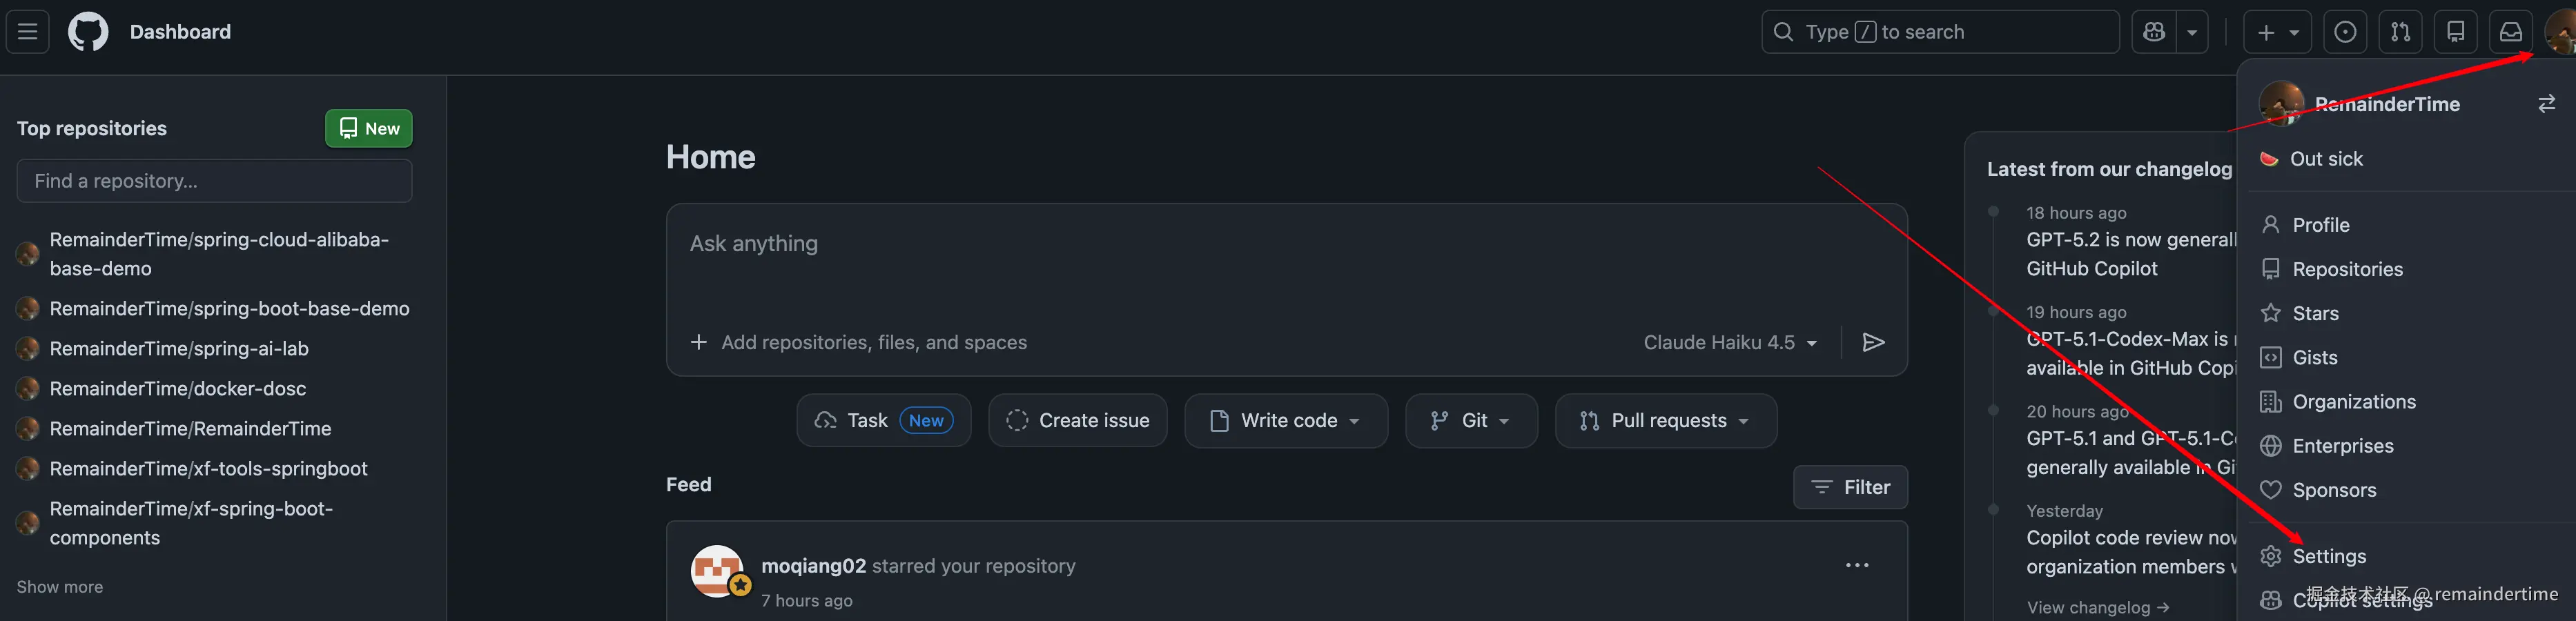The height and width of the screenshot is (621, 2576).
Task: Open the Issues icon in header
Action: click(x=2345, y=32)
